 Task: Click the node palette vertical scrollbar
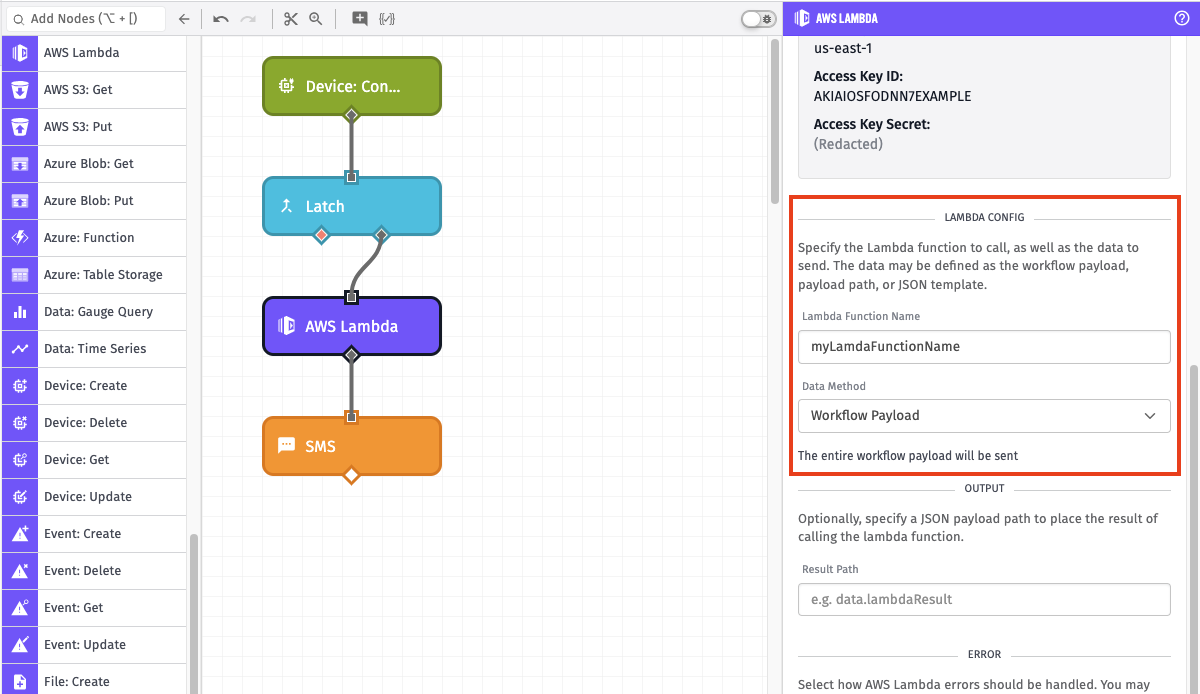pos(193,613)
